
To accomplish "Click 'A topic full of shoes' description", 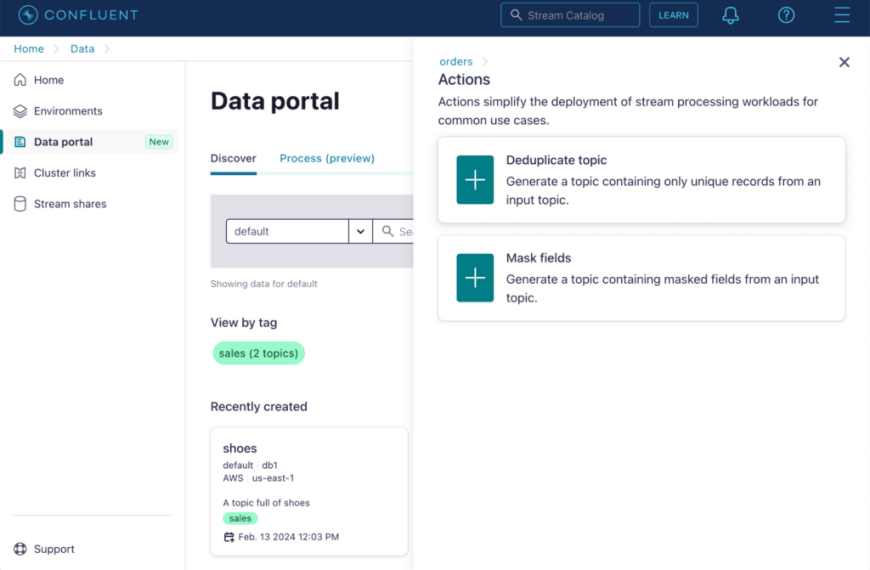I will point(266,503).
